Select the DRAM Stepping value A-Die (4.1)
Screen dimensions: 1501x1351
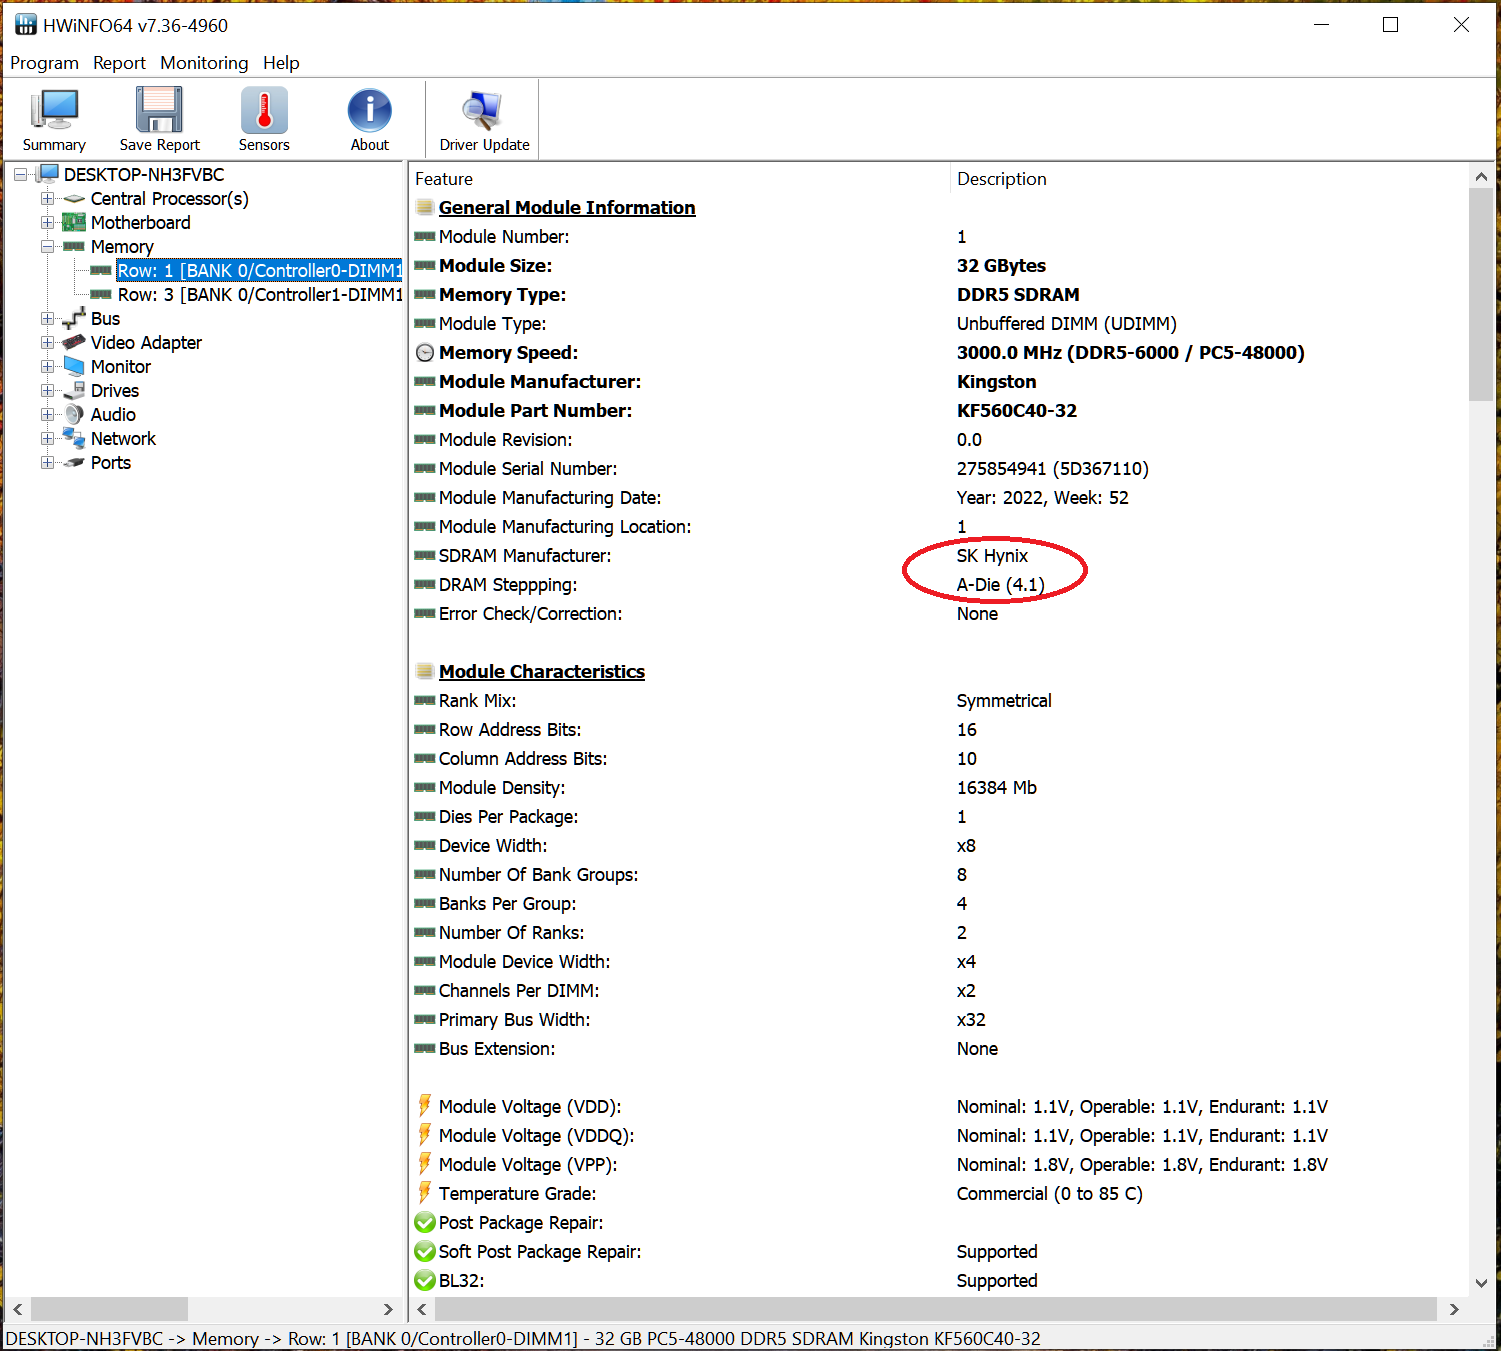1000,584
